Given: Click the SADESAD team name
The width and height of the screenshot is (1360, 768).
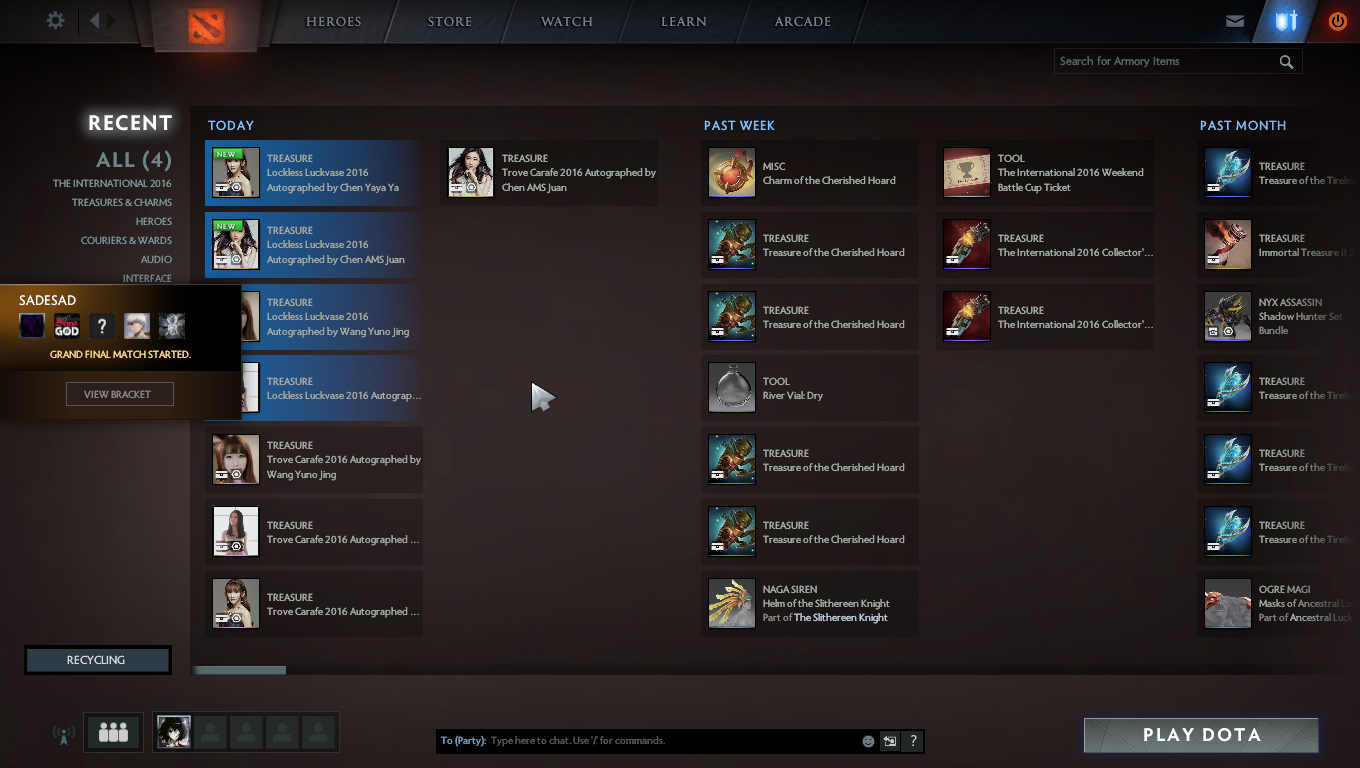Looking at the screenshot, I should pyautogui.click(x=47, y=301).
